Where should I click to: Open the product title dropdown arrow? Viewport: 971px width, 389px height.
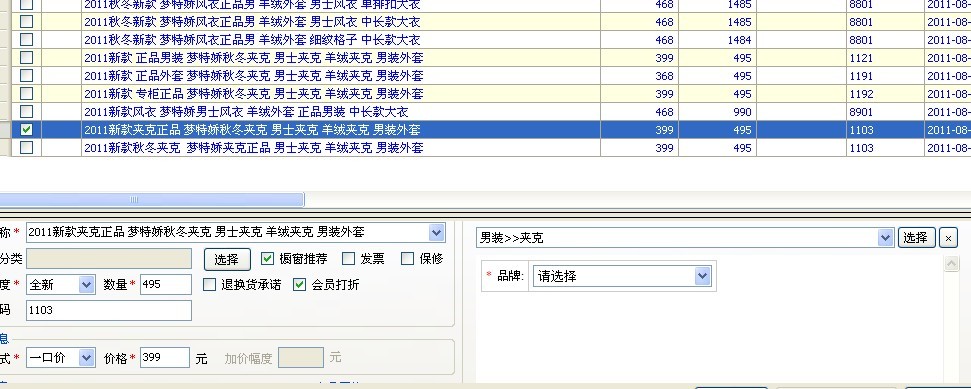(x=437, y=233)
